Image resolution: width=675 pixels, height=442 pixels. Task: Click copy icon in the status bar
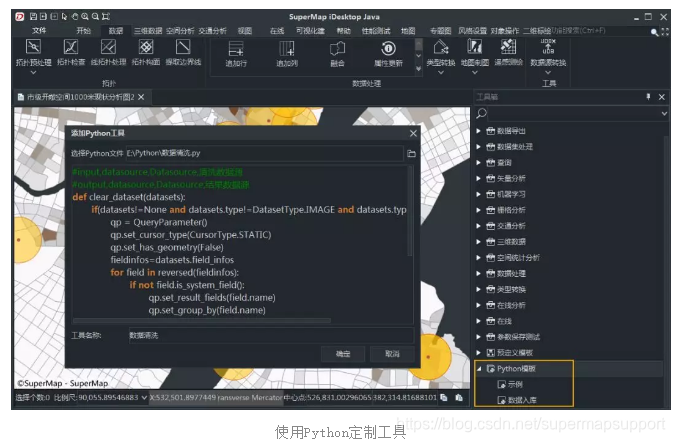[x=444, y=398]
